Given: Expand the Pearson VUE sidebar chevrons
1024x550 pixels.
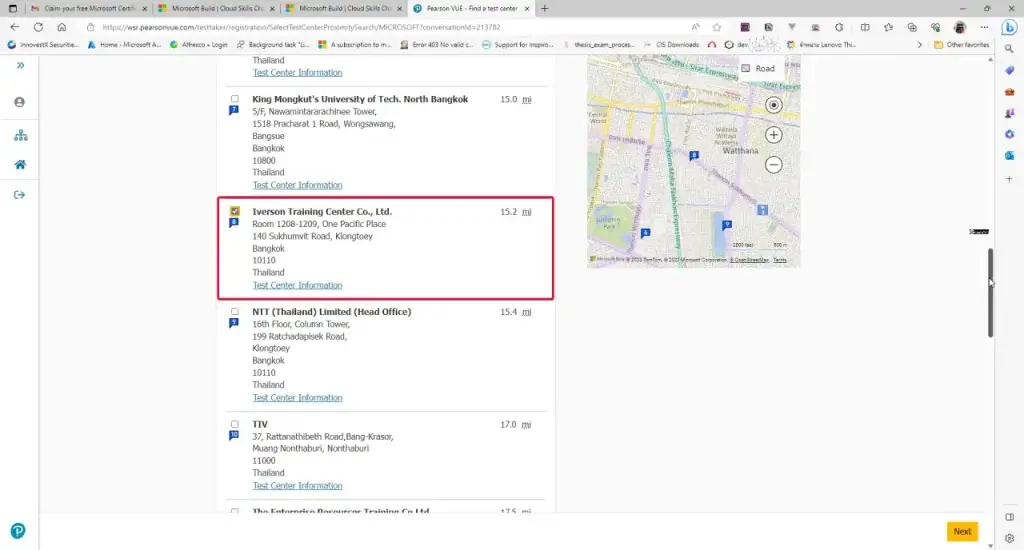Looking at the screenshot, I should tap(20, 65).
